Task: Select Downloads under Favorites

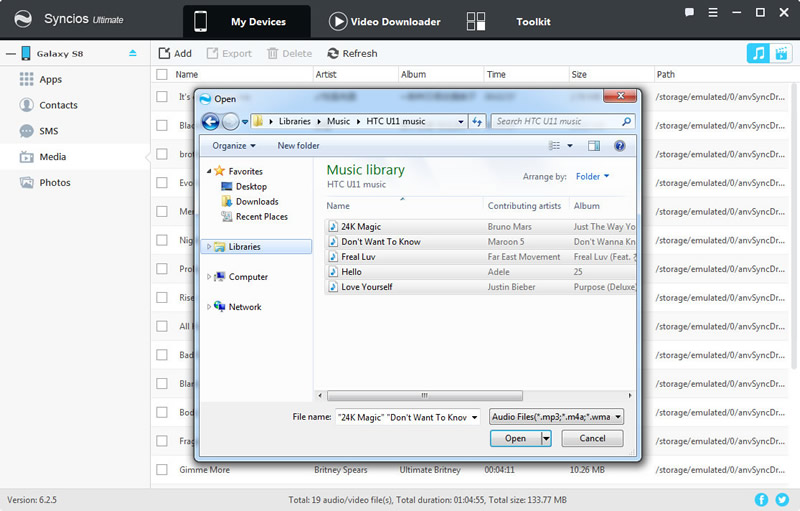Action: [x=250, y=201]
